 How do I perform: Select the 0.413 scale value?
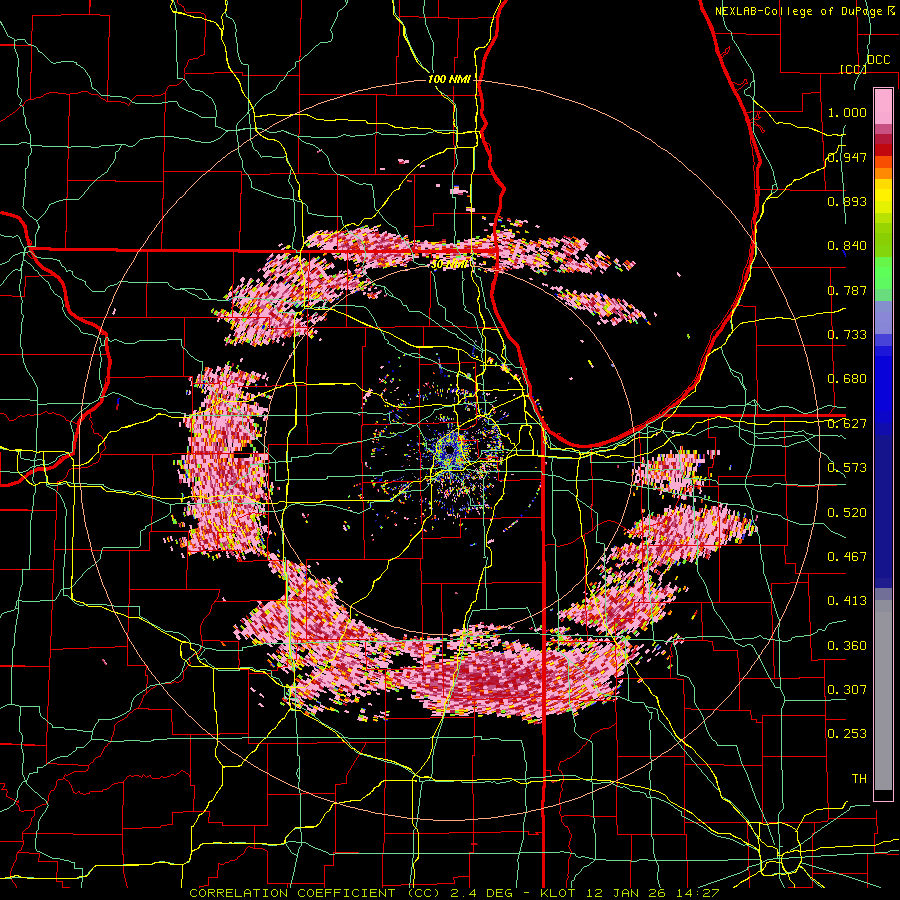pyautogui.click(x=847, y=601)
